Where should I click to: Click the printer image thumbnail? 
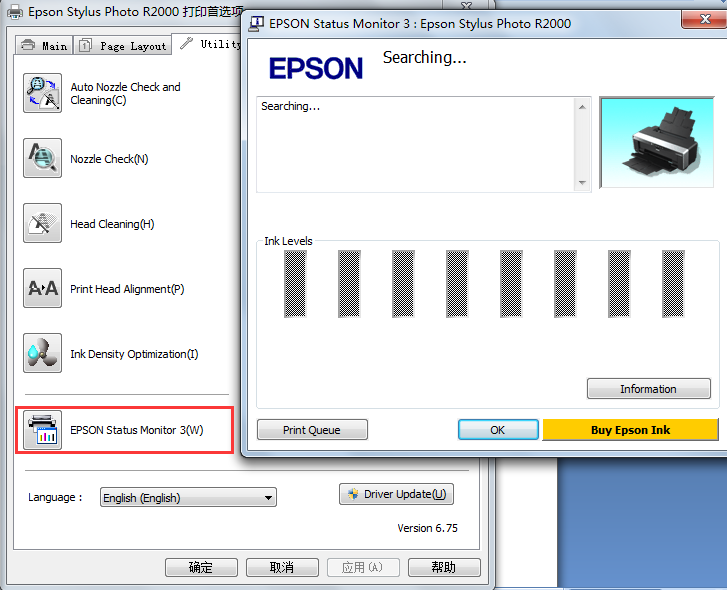(x=657, y=142)
